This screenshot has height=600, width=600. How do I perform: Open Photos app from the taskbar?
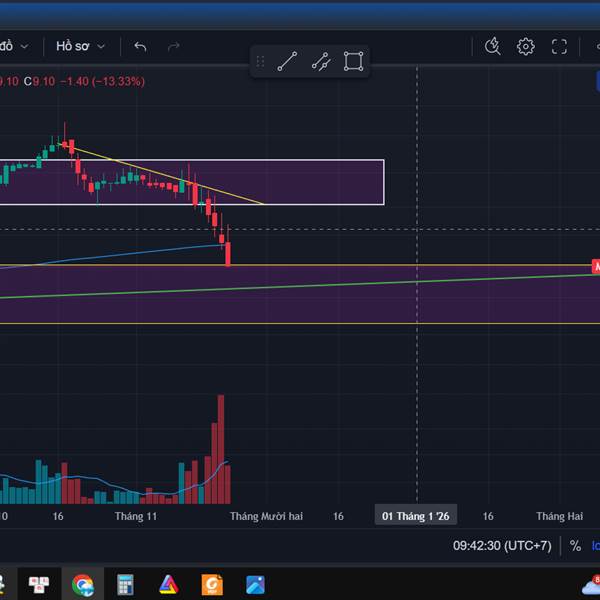point(255,585)
